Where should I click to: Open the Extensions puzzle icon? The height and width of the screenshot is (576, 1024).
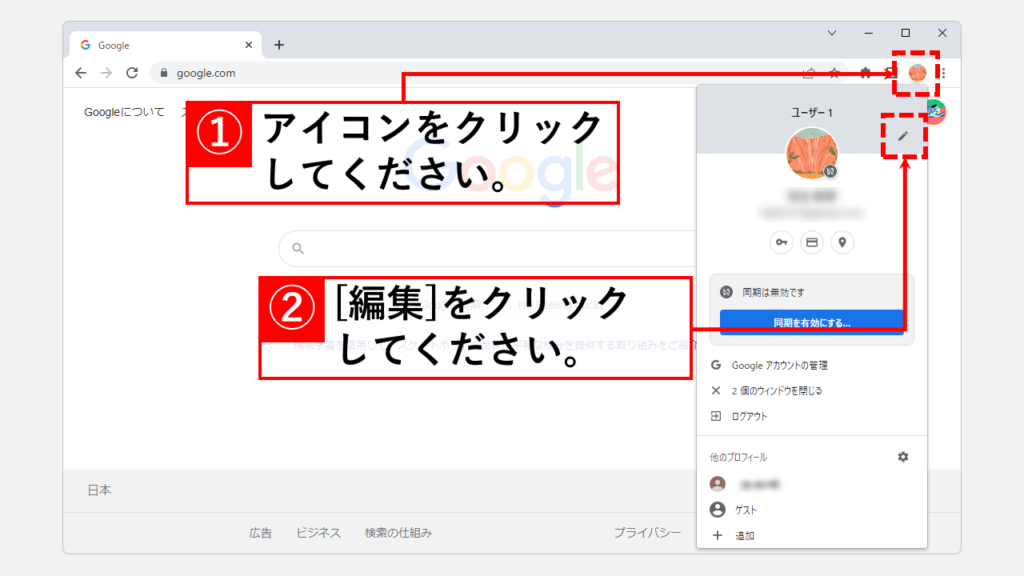pyautogui.click(x=865, y=73)
